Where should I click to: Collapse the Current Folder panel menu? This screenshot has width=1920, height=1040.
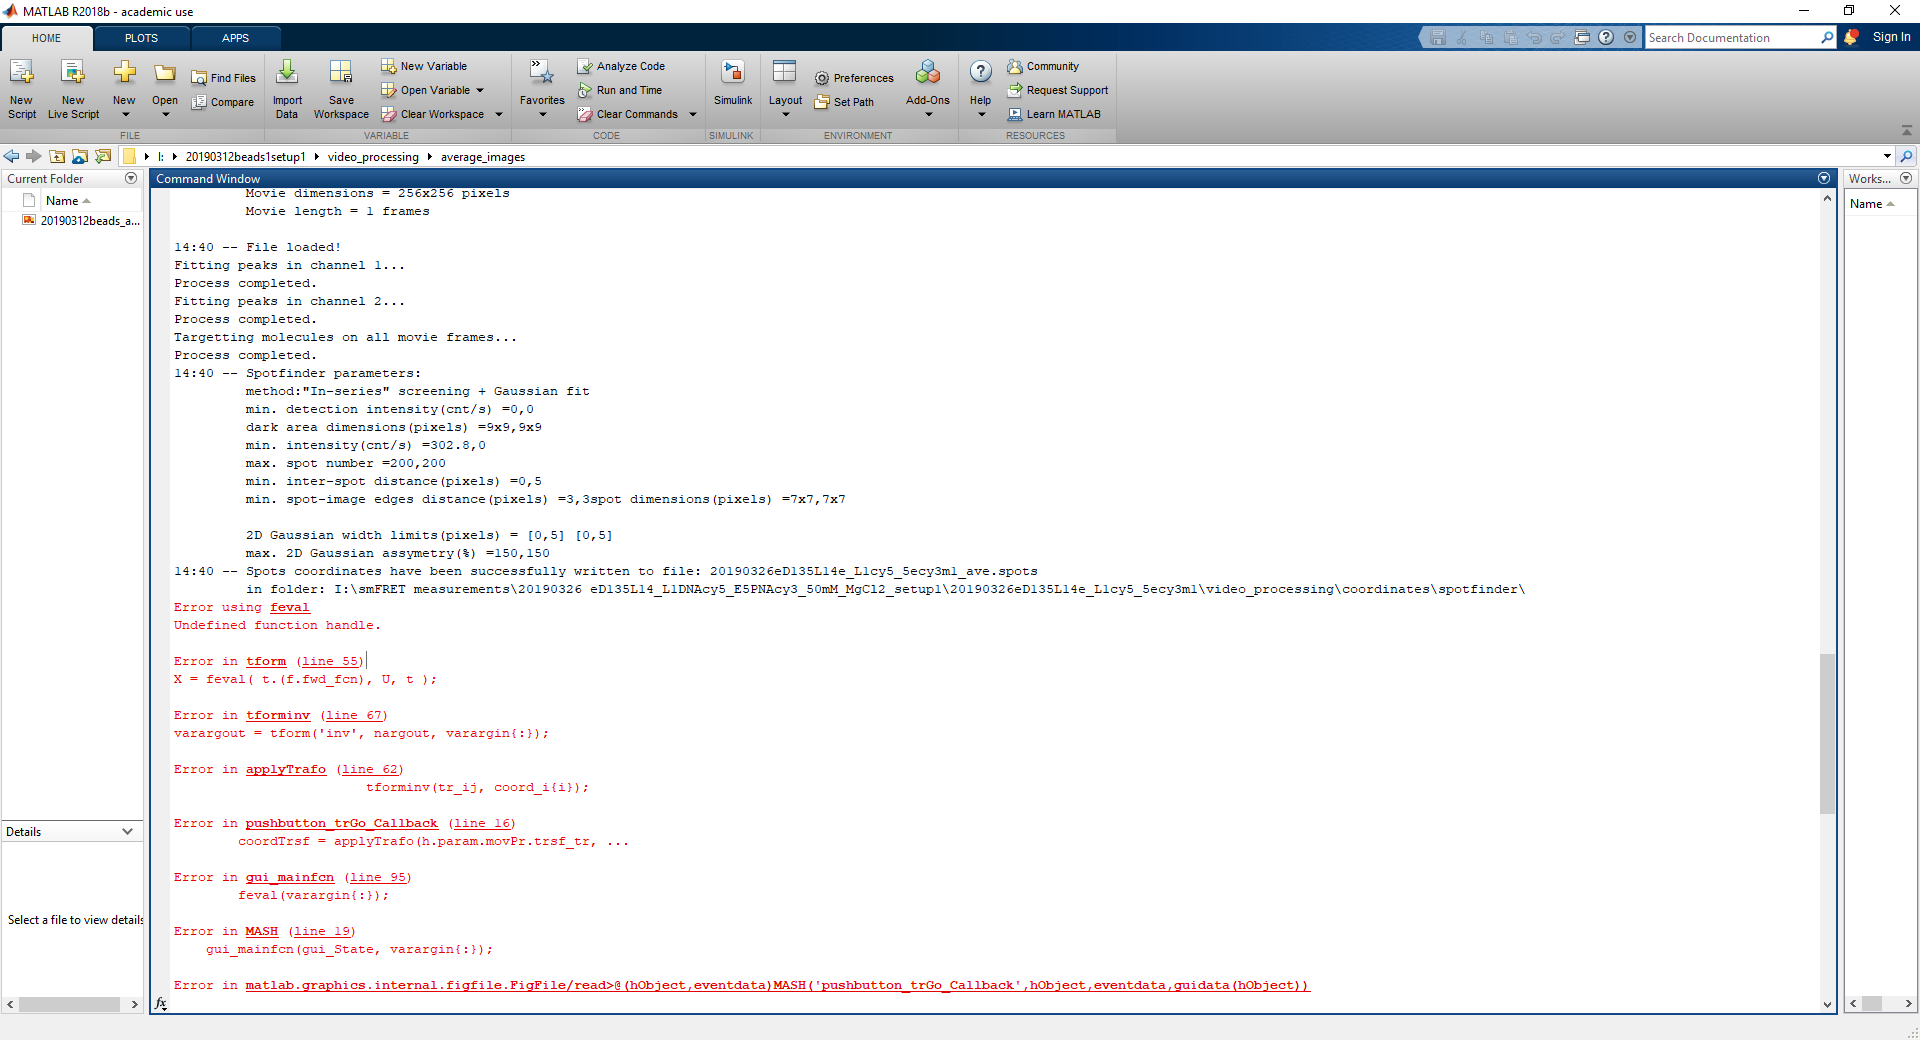click(x=131, y=178)
